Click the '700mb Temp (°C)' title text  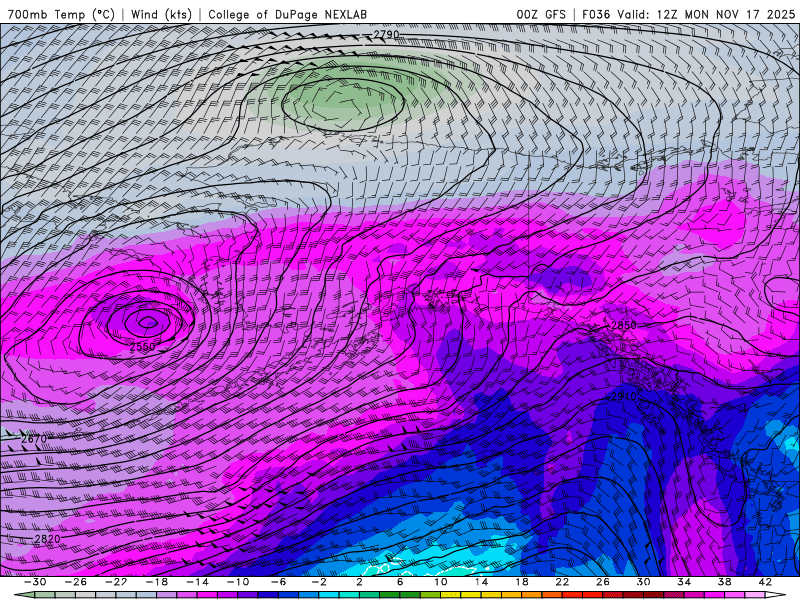(61, 14)
